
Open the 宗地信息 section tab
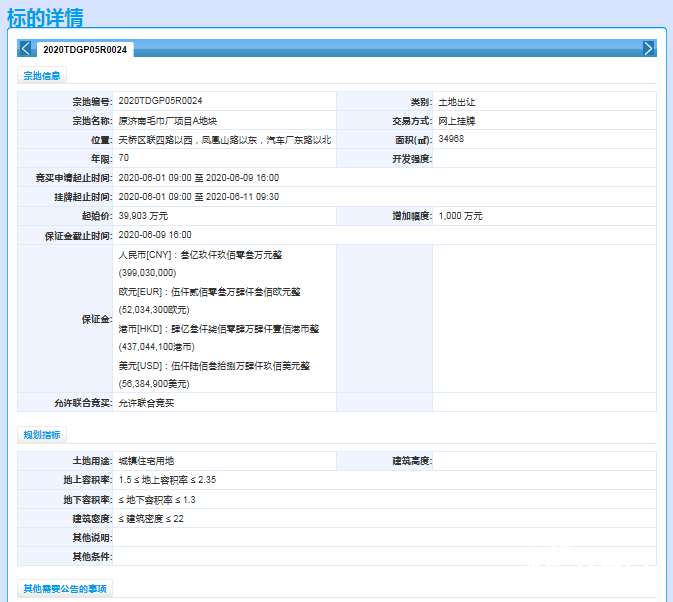point(42,75)
